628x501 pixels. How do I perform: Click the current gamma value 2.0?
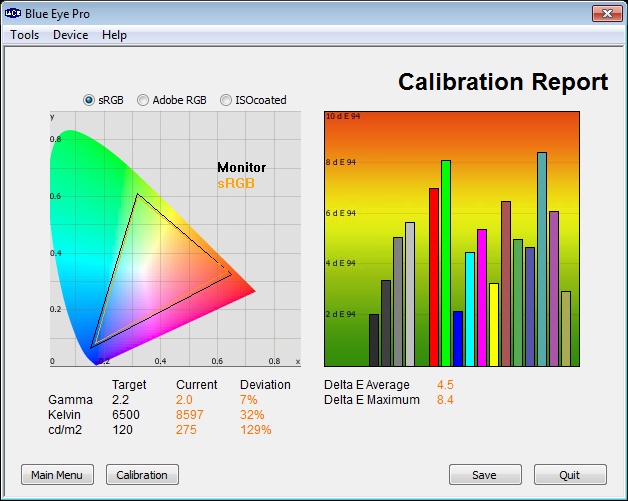[184, 400]
